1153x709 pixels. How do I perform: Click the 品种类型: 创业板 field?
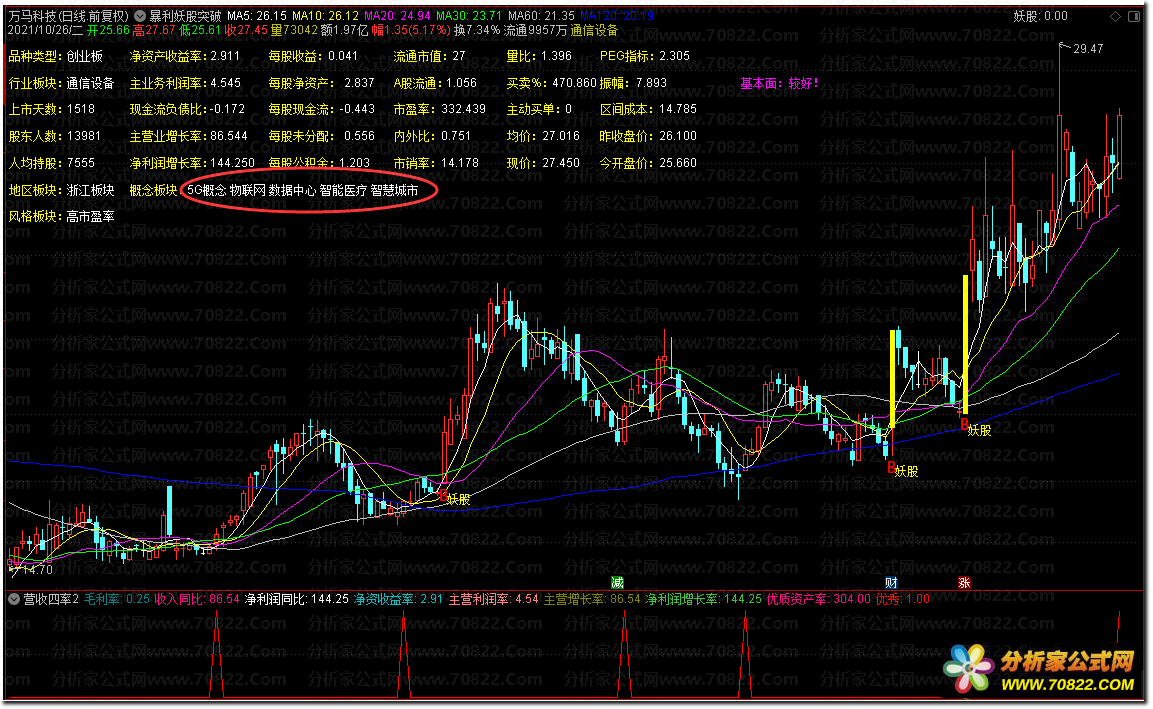56,57
